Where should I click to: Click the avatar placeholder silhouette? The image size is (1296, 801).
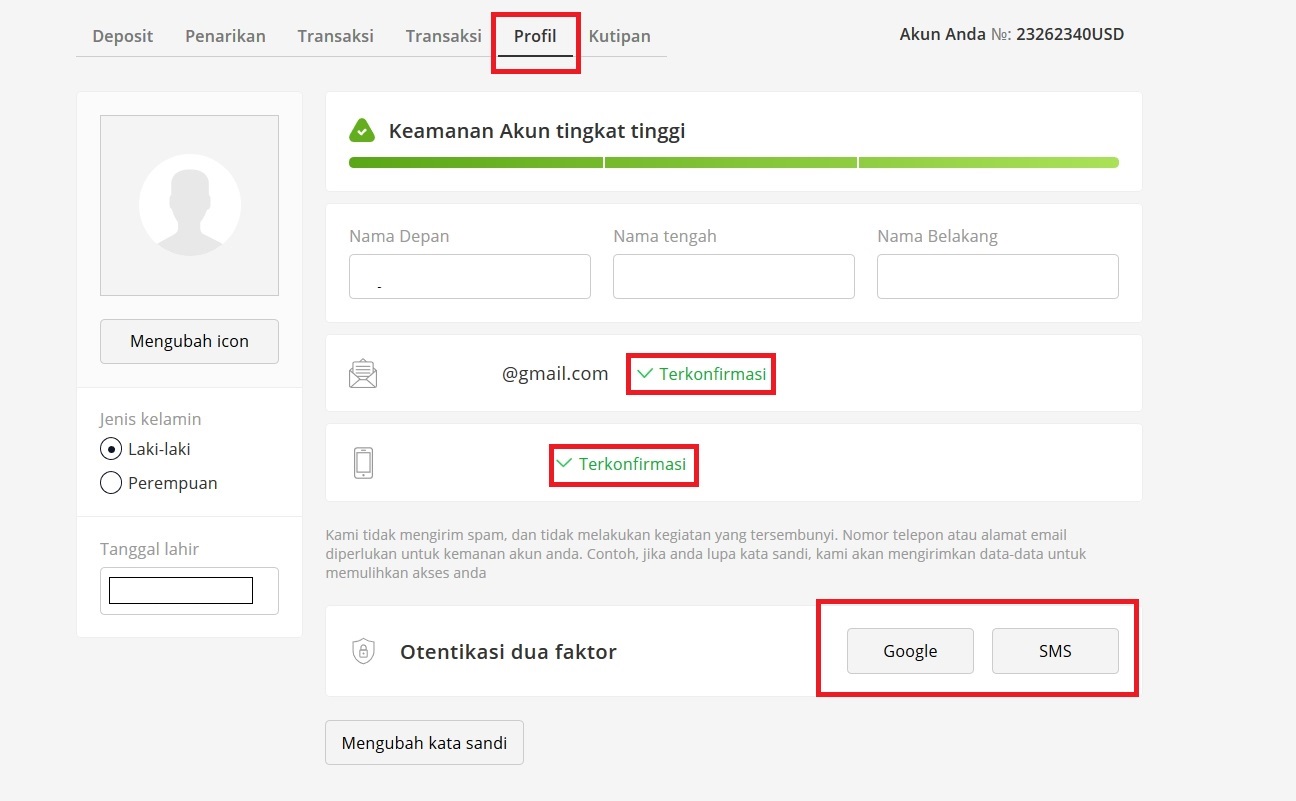click(x=189, y=204)
